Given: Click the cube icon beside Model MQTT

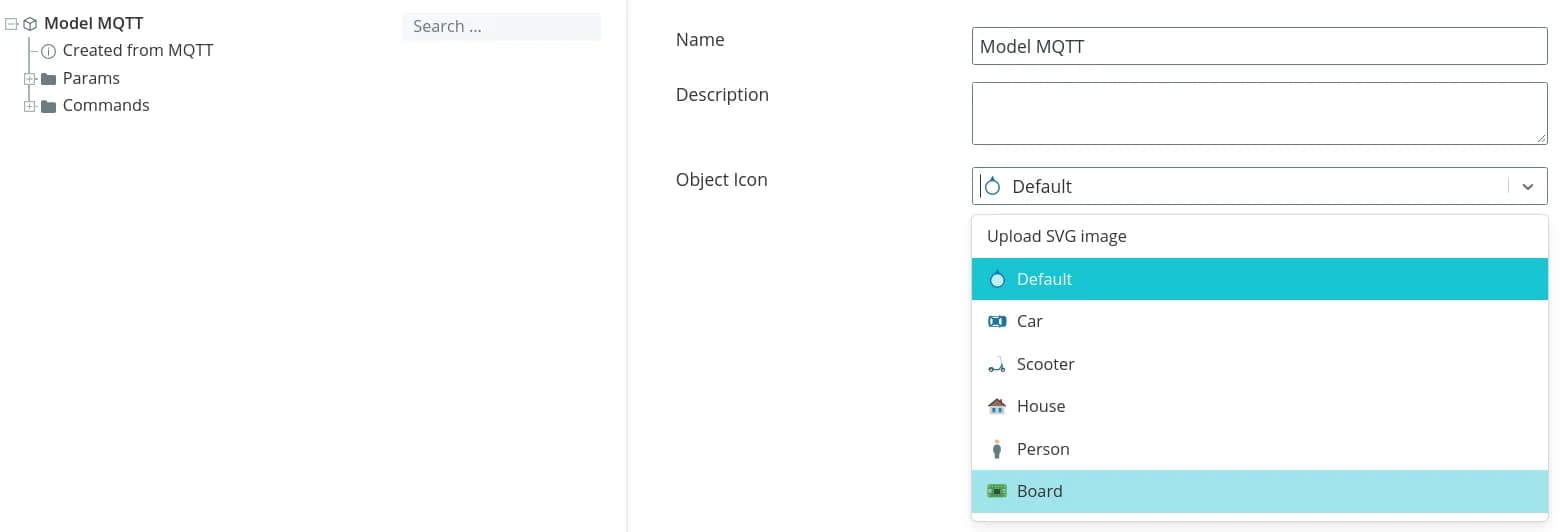Looking at the screenshot, I should [30, 24].
